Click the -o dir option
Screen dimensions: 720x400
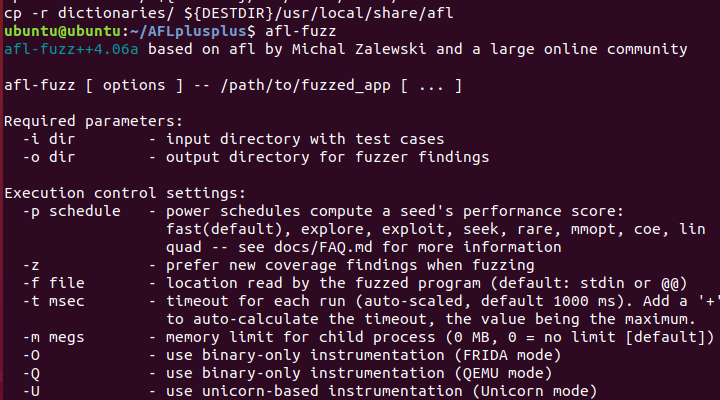tap(49, 157)
